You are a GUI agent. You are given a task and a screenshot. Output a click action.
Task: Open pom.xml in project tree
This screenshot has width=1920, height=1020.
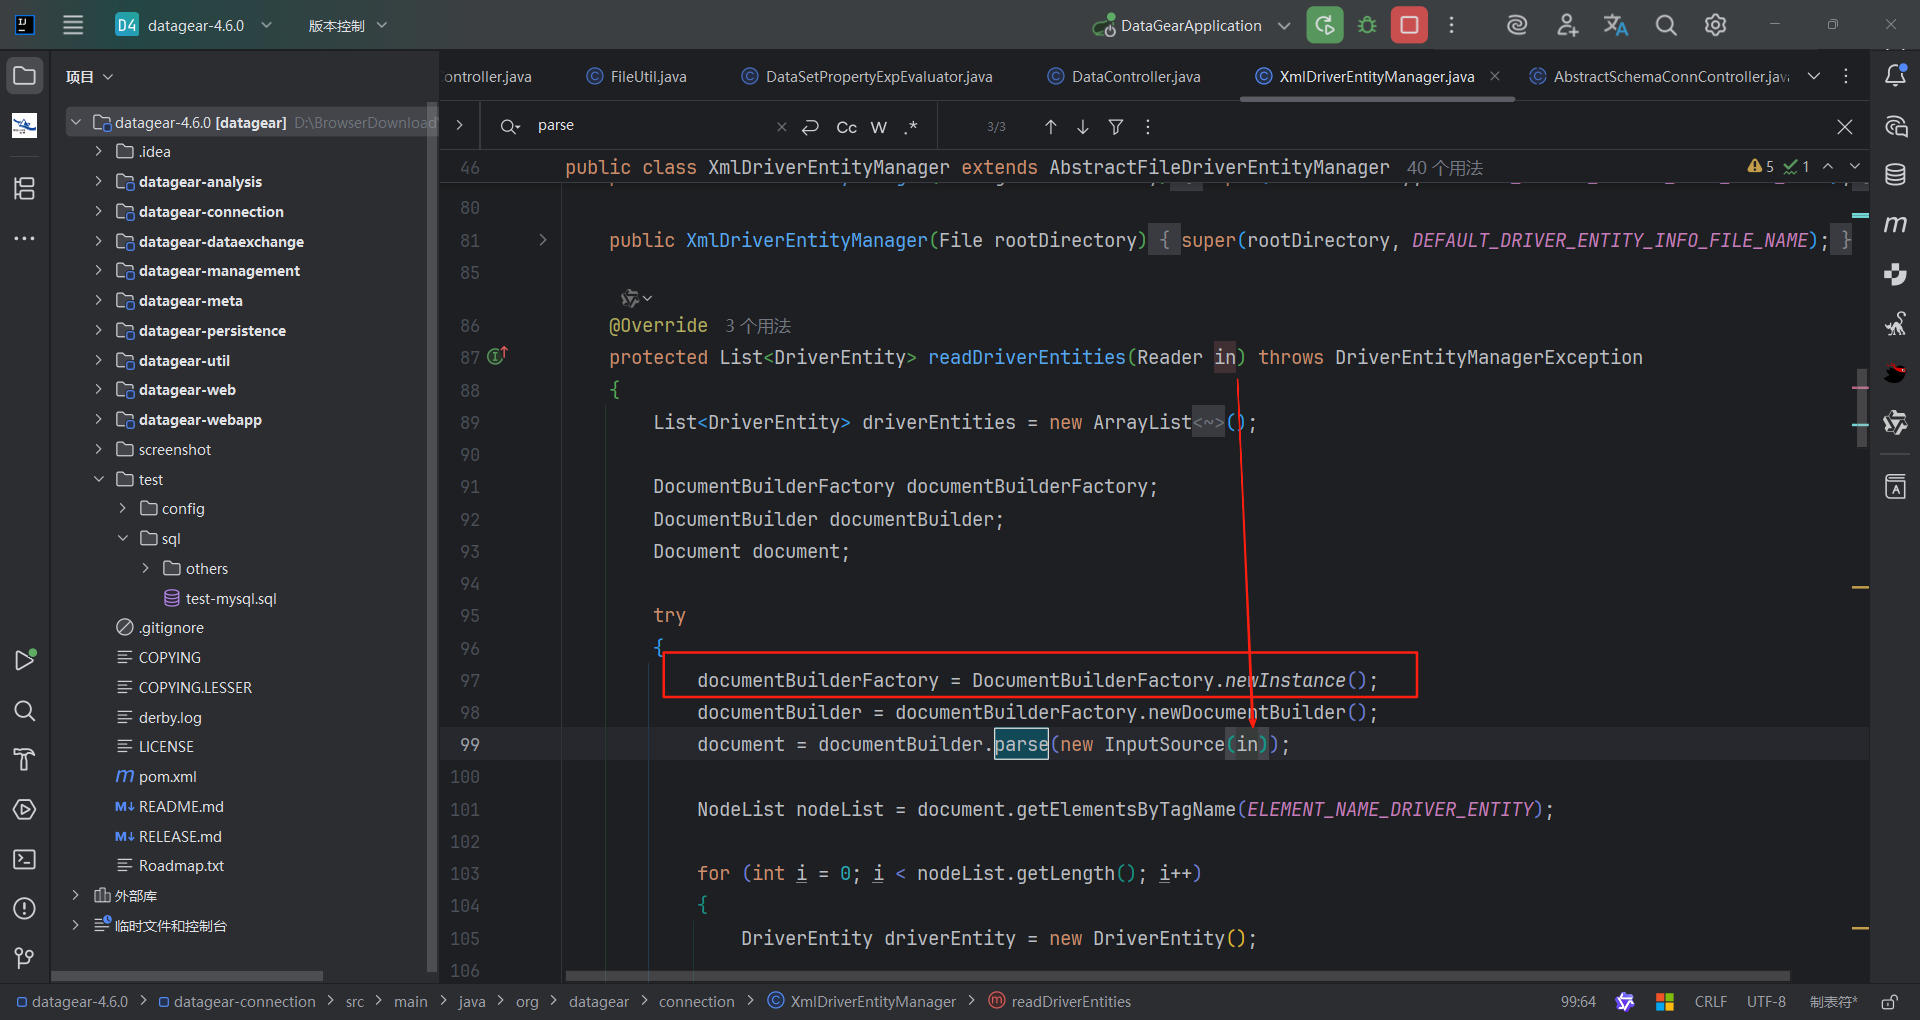click(x=167, y=777)
